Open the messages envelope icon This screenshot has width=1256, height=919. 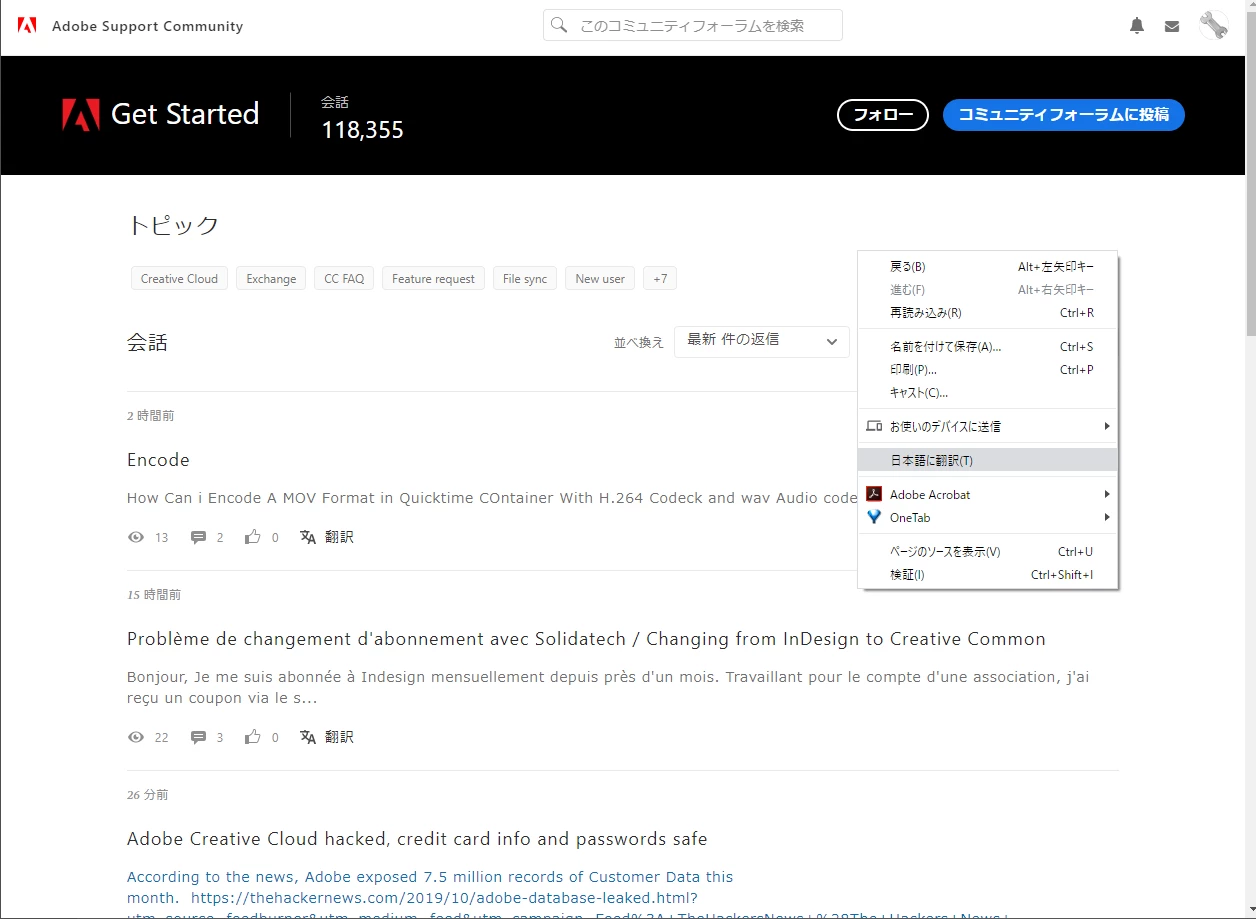(x=1172, y=27)
